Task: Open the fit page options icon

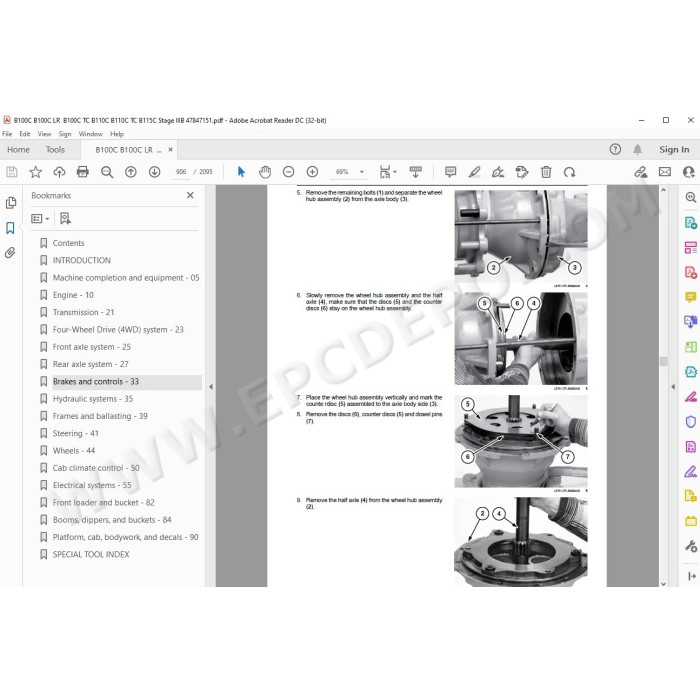Action: [x=387, y=172]
